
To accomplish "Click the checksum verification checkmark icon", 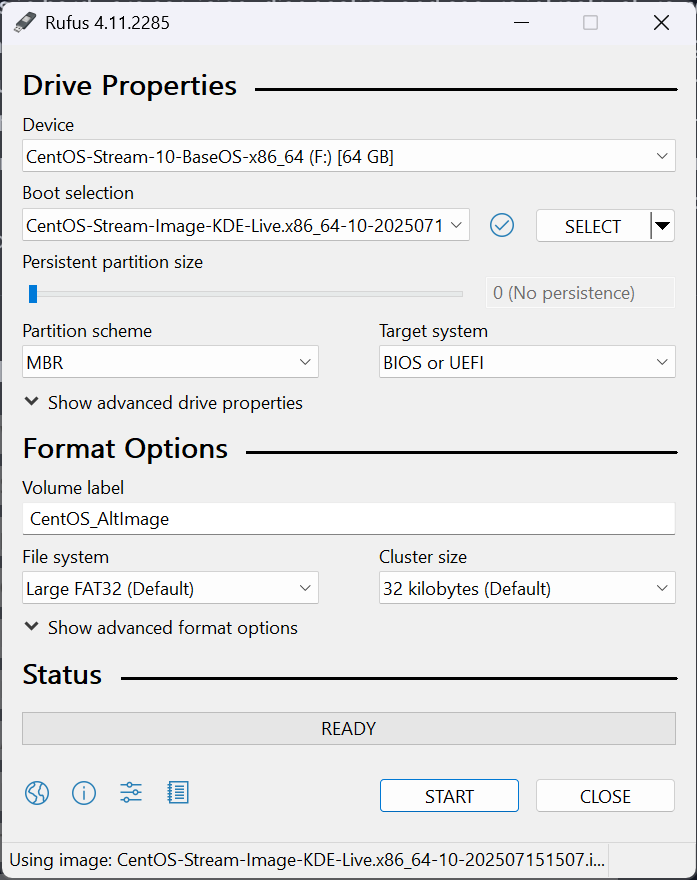I will coord(502,226).
